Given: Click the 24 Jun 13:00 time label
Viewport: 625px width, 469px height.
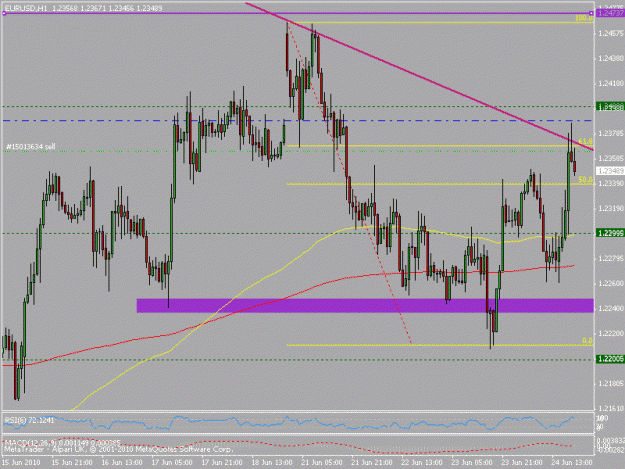Looking at the screenshot, I should click(x=572, y=462).
